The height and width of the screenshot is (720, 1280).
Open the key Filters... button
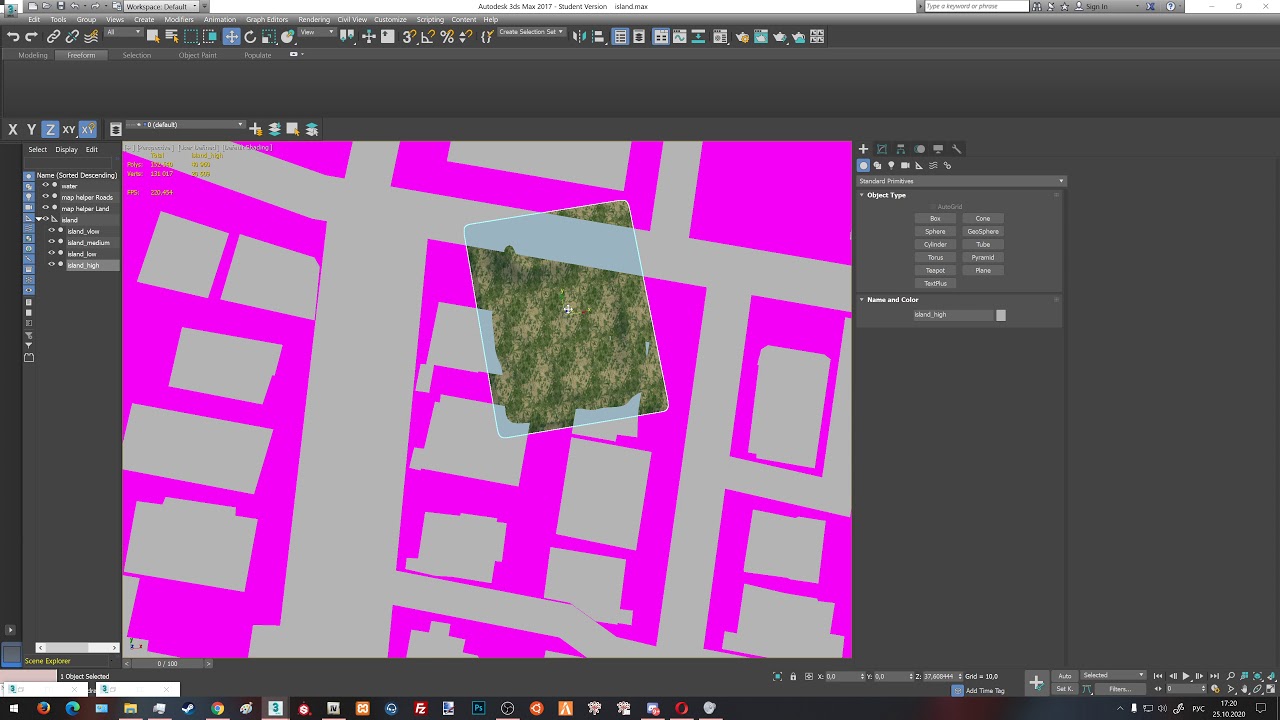coord(1119,689)
